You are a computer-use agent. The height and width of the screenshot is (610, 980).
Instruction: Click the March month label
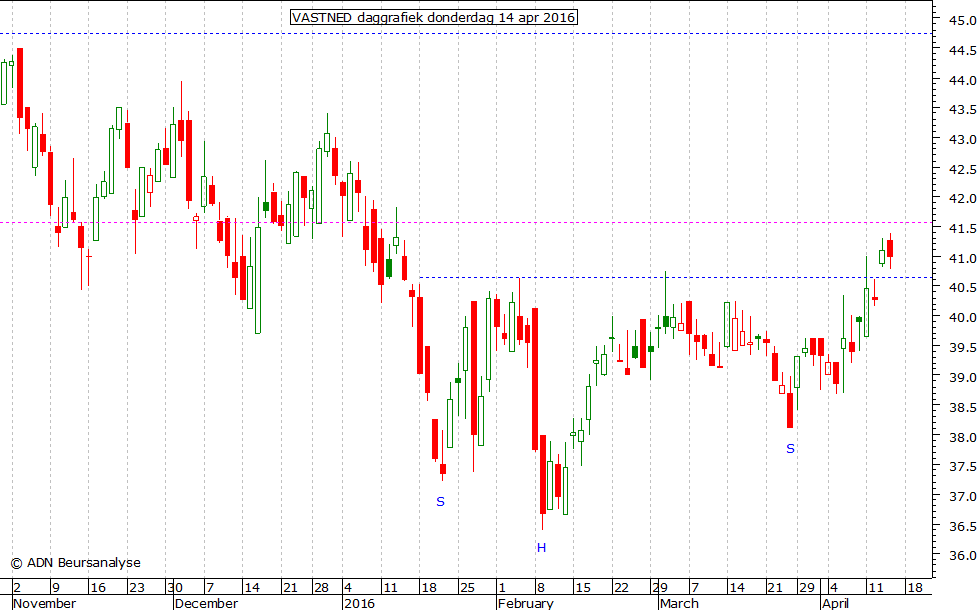point(679,603)
